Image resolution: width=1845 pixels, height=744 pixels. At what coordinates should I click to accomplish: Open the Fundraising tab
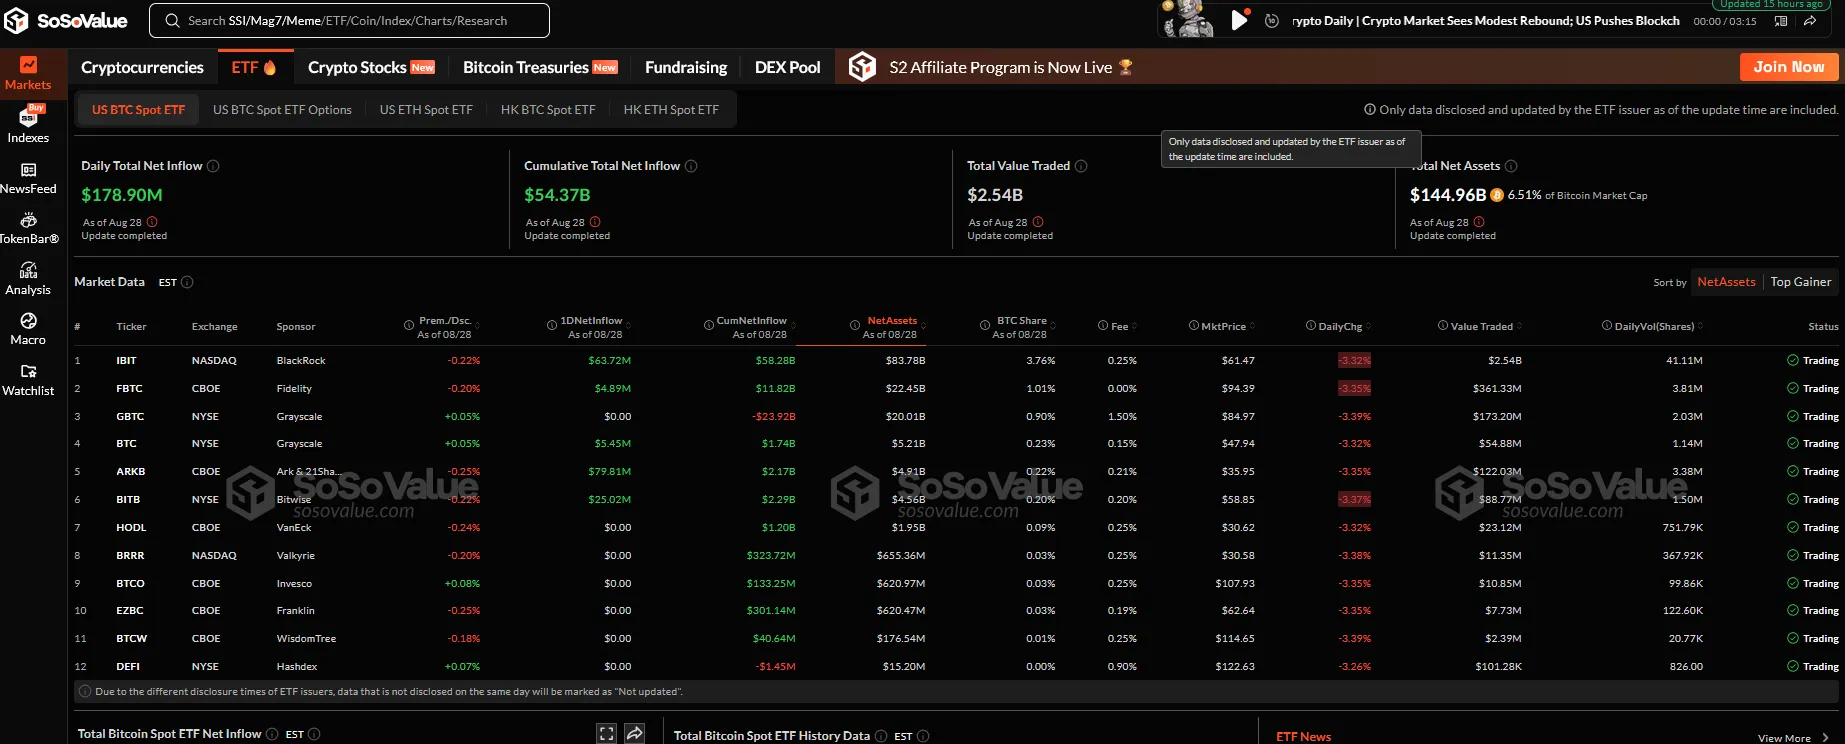(686, 67)
